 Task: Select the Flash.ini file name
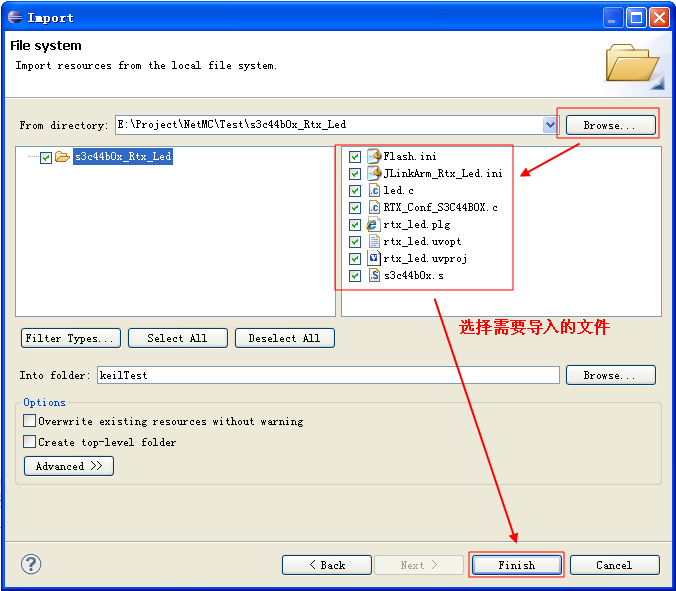[410, 156]
